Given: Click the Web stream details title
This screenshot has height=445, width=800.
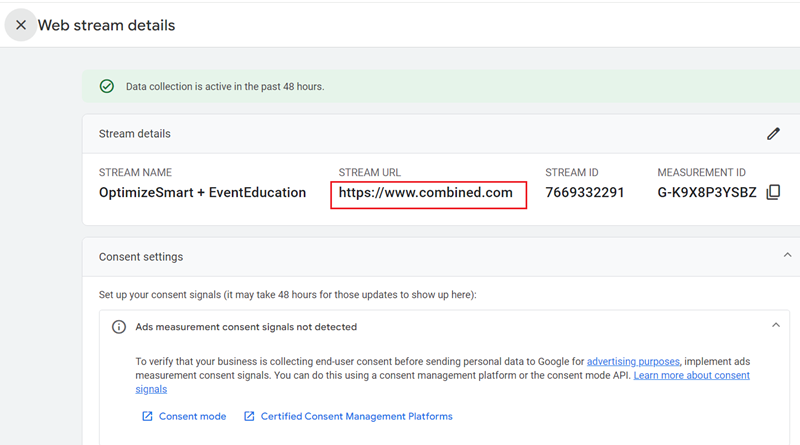Looking at the screenshot, I should [106, 25].
